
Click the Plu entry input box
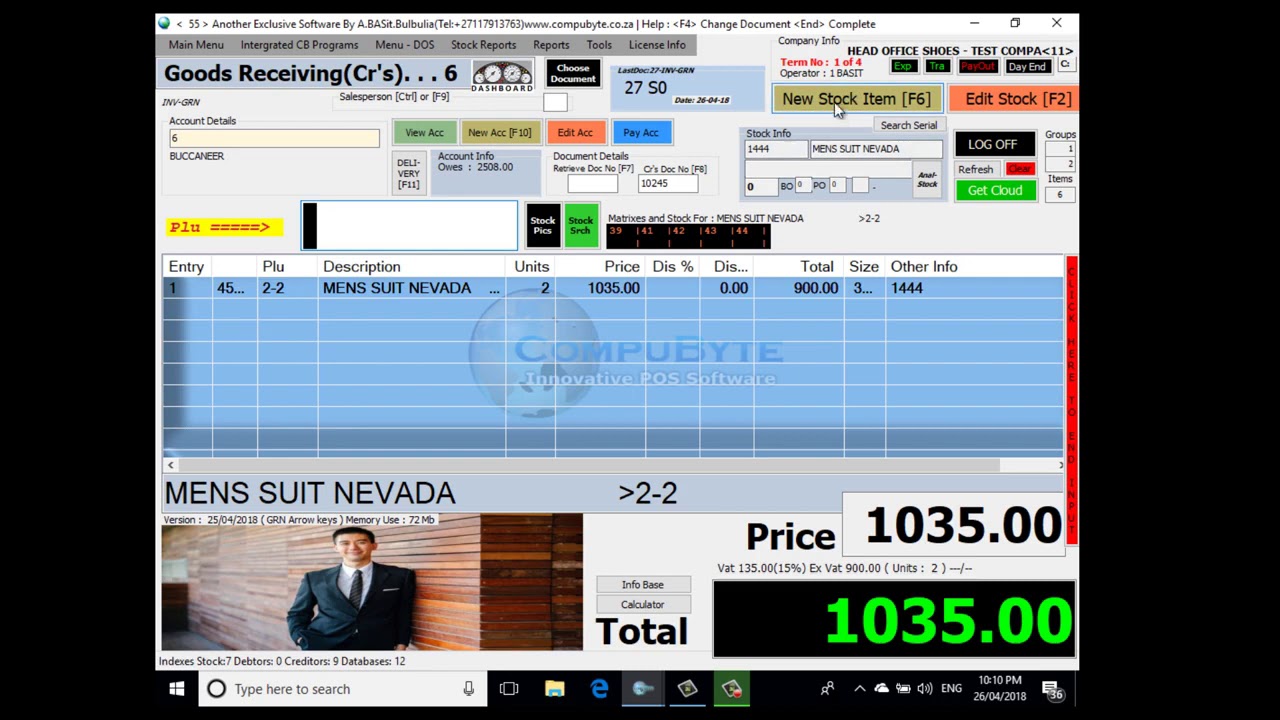tap(410, 225)
